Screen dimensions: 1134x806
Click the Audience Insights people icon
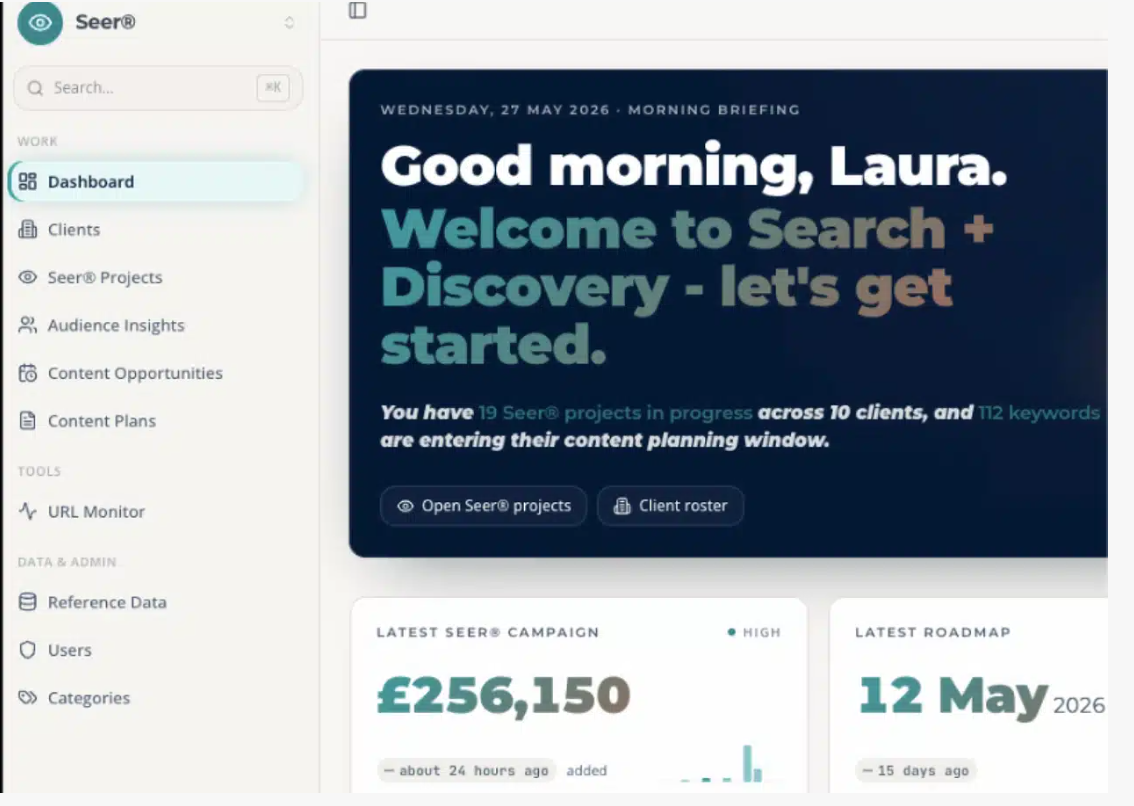pyautogui.click(x=27, y=325)
